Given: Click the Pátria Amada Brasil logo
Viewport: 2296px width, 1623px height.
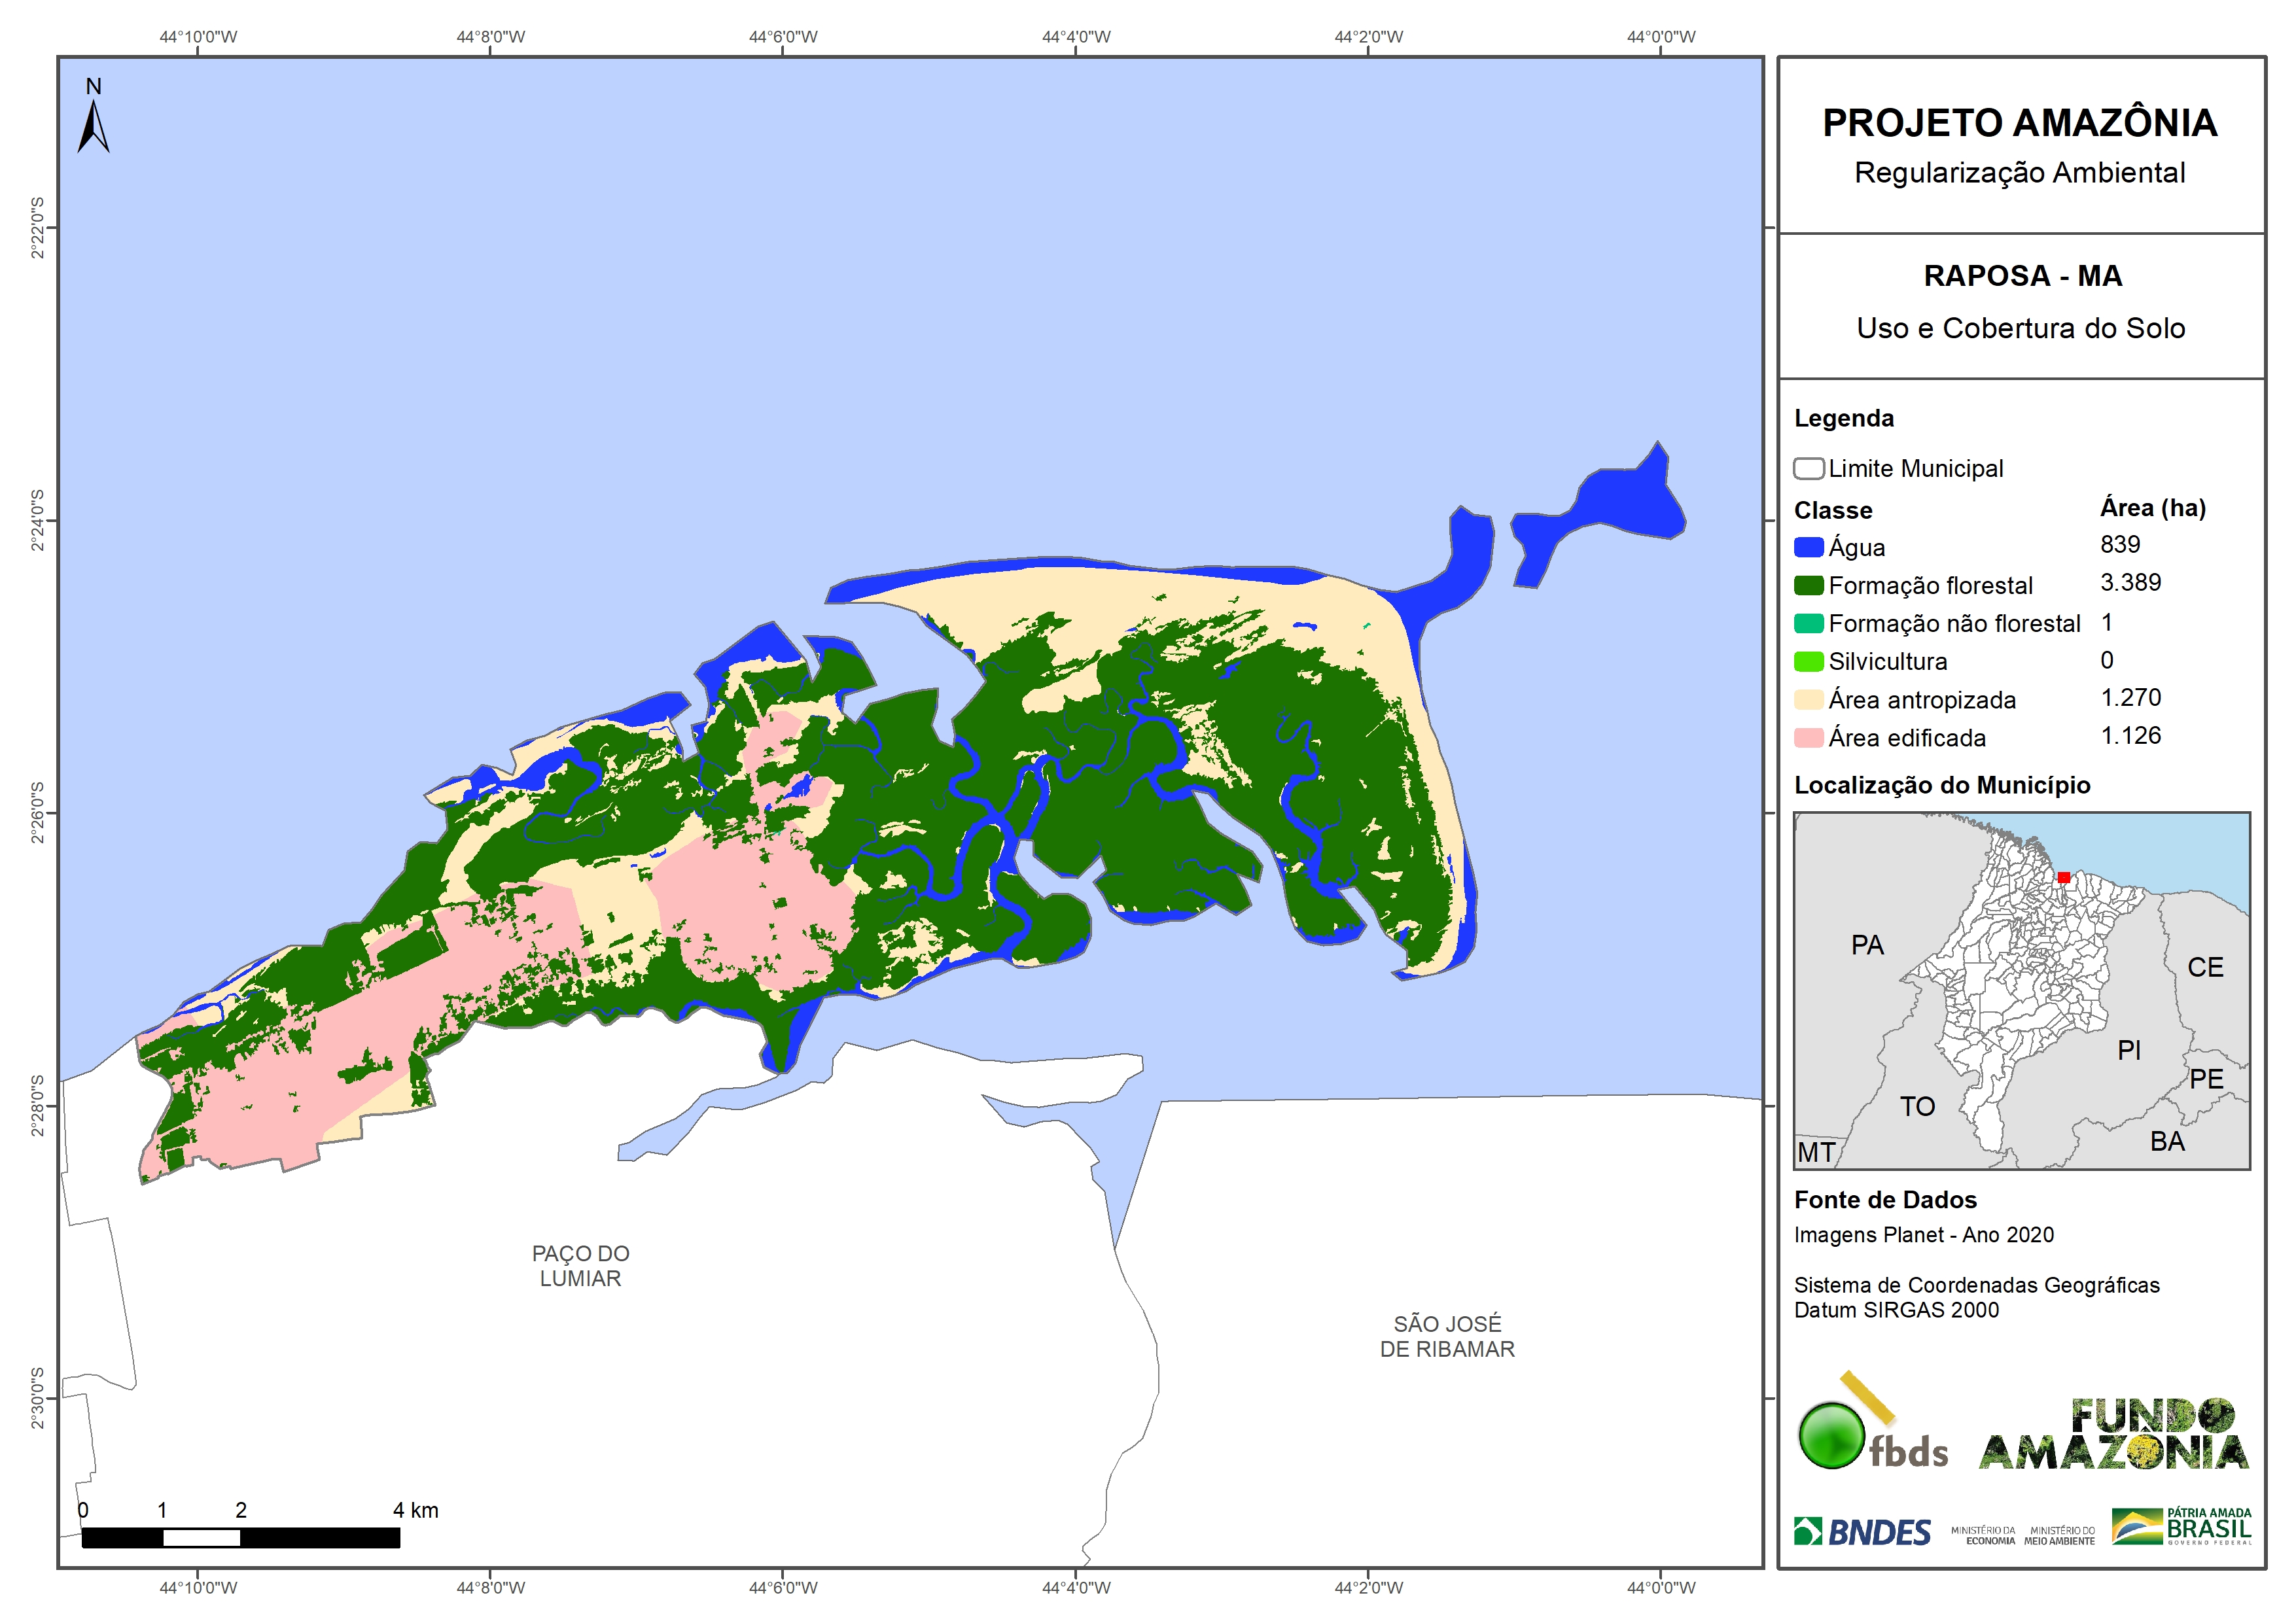Looking at the screenshot, I should pyautogui.click(x=2181, y=1526).
